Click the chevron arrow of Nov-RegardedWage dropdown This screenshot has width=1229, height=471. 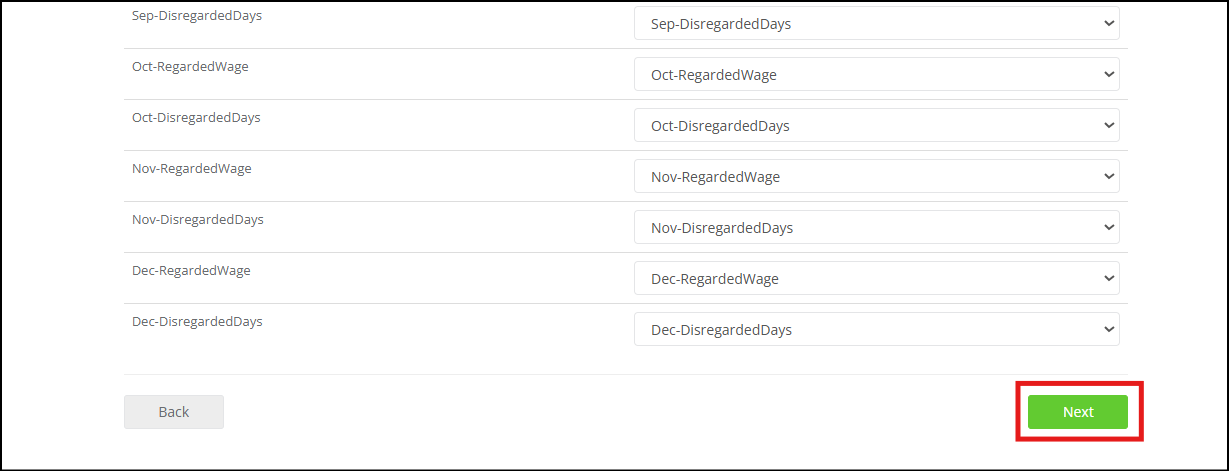(1108, 176)
